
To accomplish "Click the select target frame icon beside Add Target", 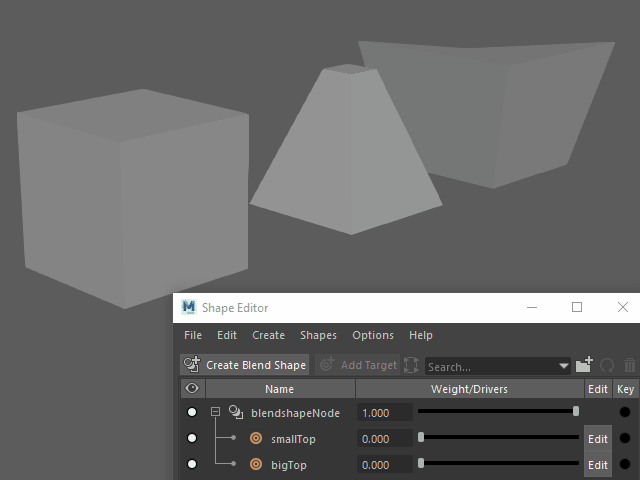I will tap(411, 365).
